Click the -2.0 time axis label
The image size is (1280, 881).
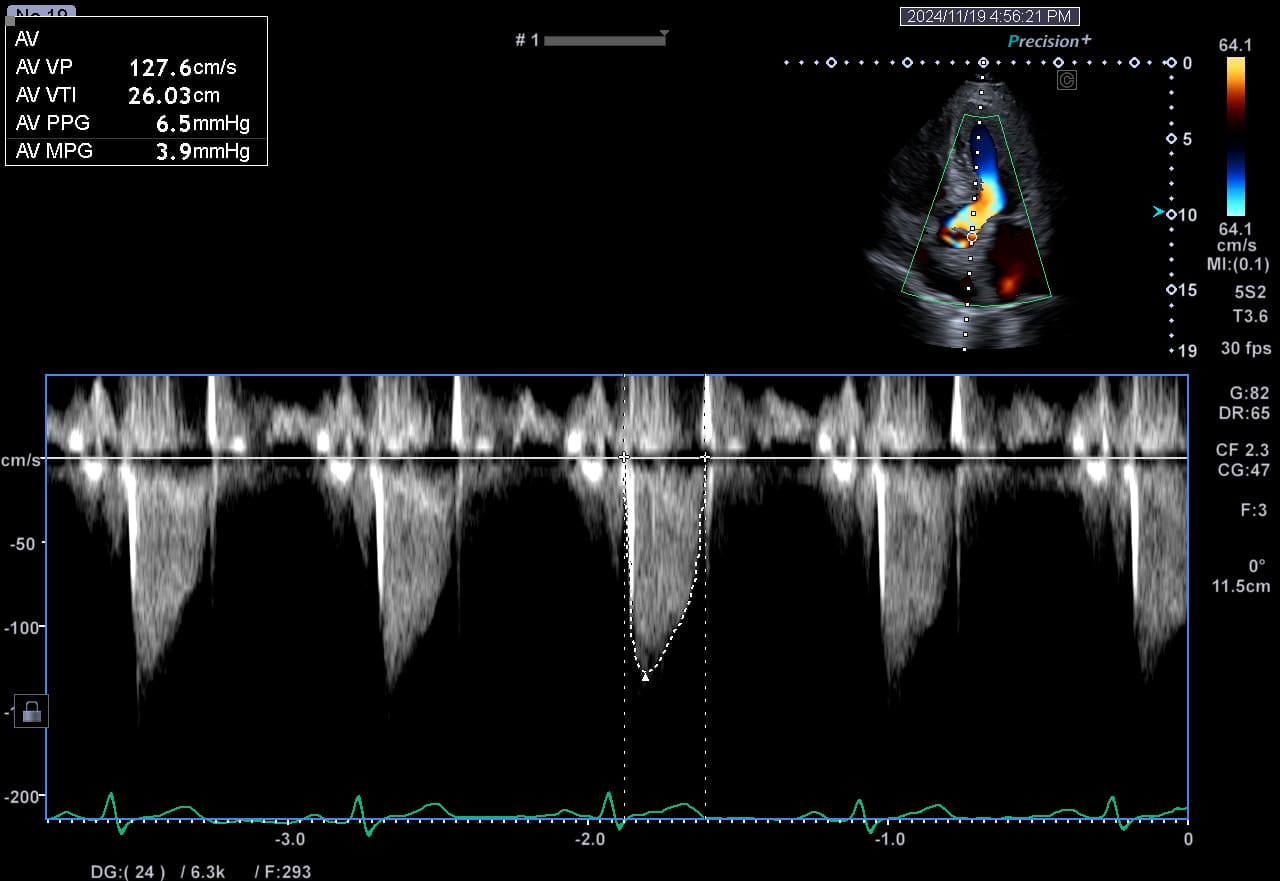pyautogui.click(x=591, y=839)
